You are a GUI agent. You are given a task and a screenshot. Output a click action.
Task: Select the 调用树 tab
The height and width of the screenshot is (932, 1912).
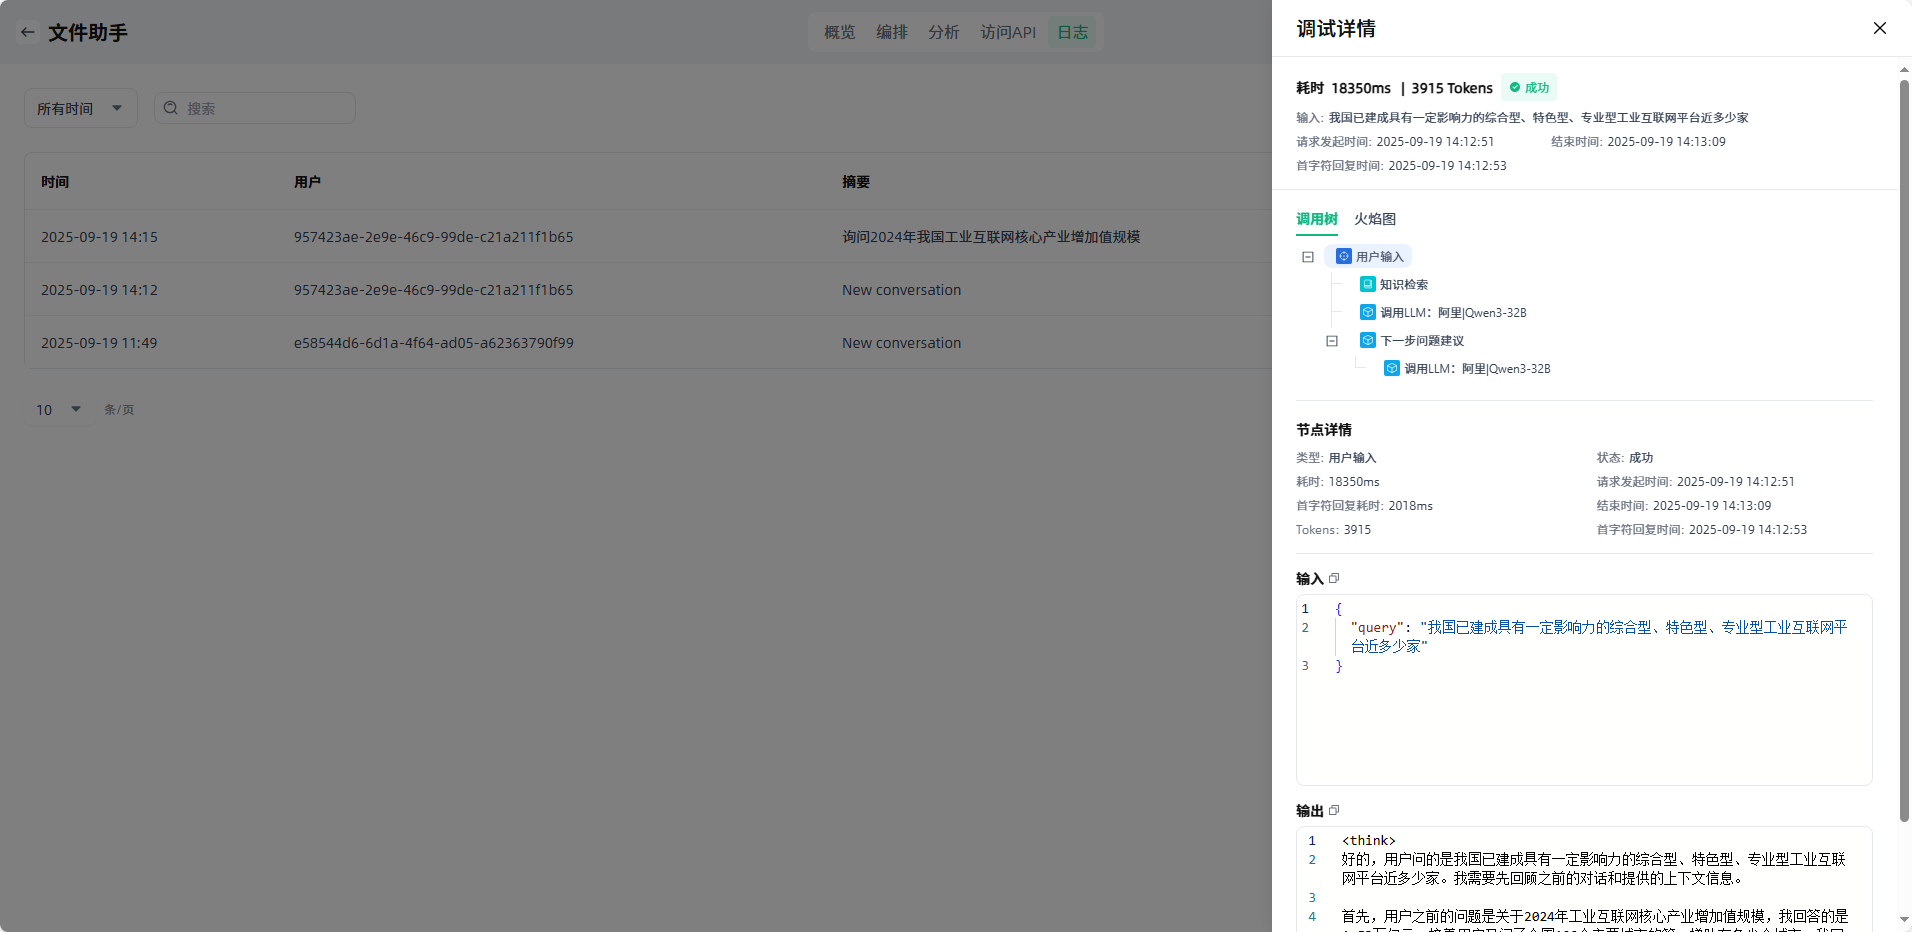[1316, 219]
